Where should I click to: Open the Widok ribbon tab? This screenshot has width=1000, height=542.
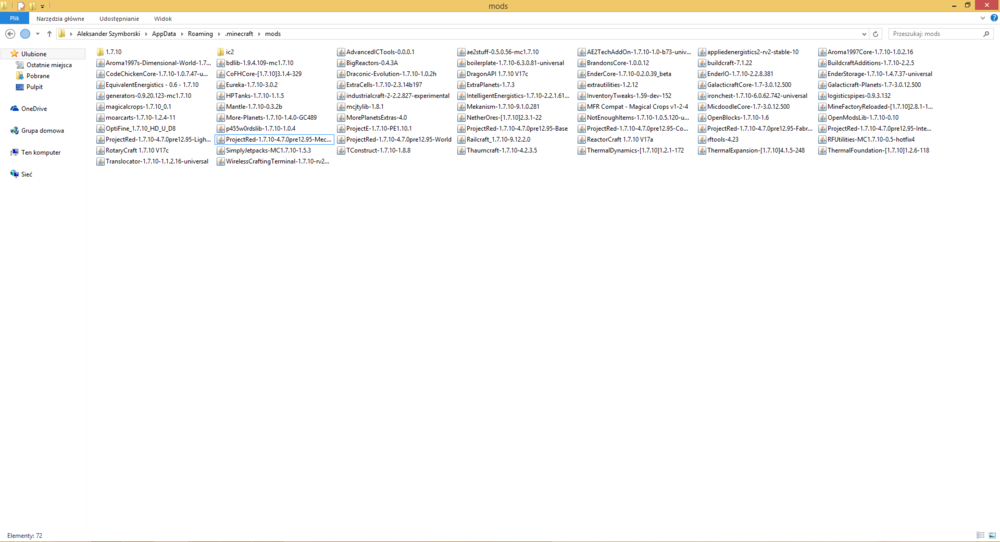tap(163, 18)
